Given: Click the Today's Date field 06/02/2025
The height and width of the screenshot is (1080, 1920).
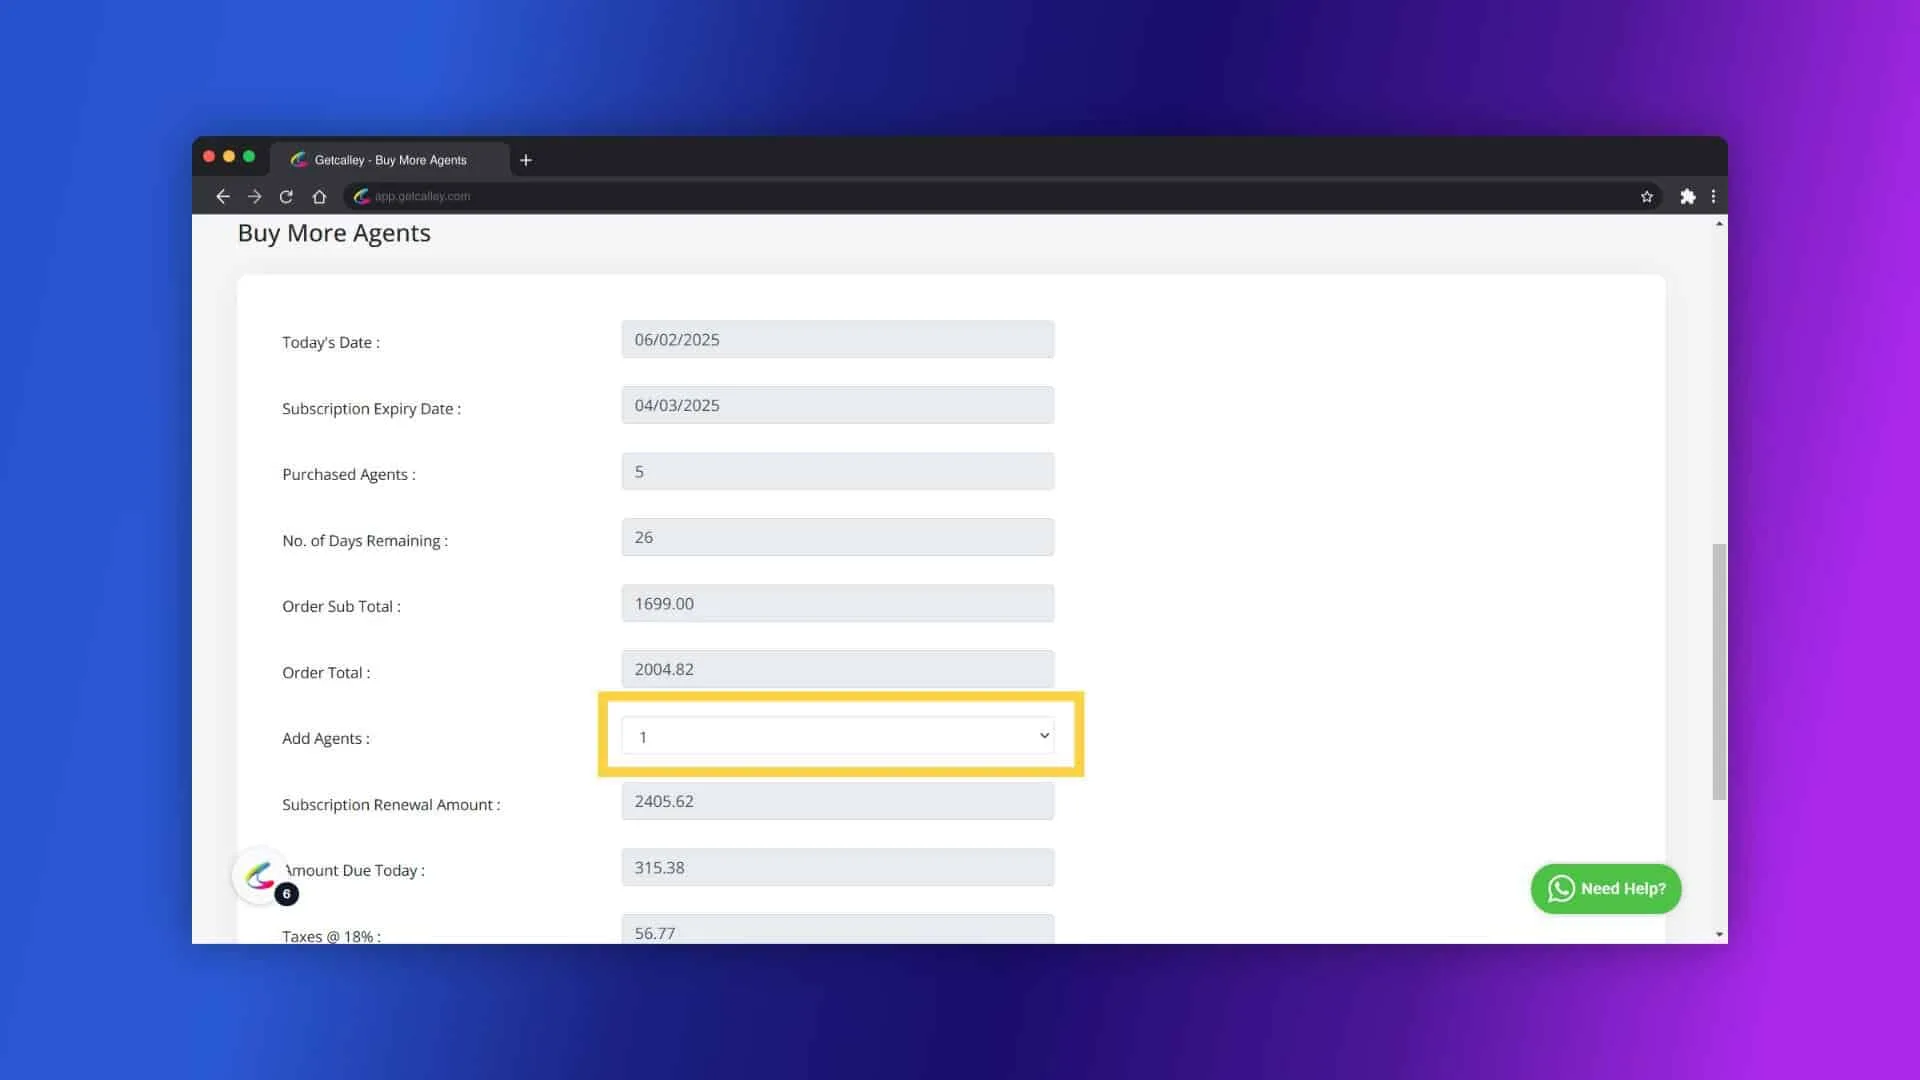Looking at the screenshot, I should (838, 340).
